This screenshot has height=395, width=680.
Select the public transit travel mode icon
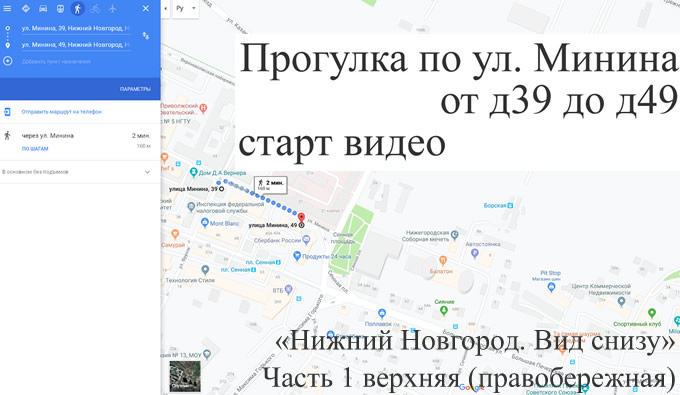click(x=60, y=8)
